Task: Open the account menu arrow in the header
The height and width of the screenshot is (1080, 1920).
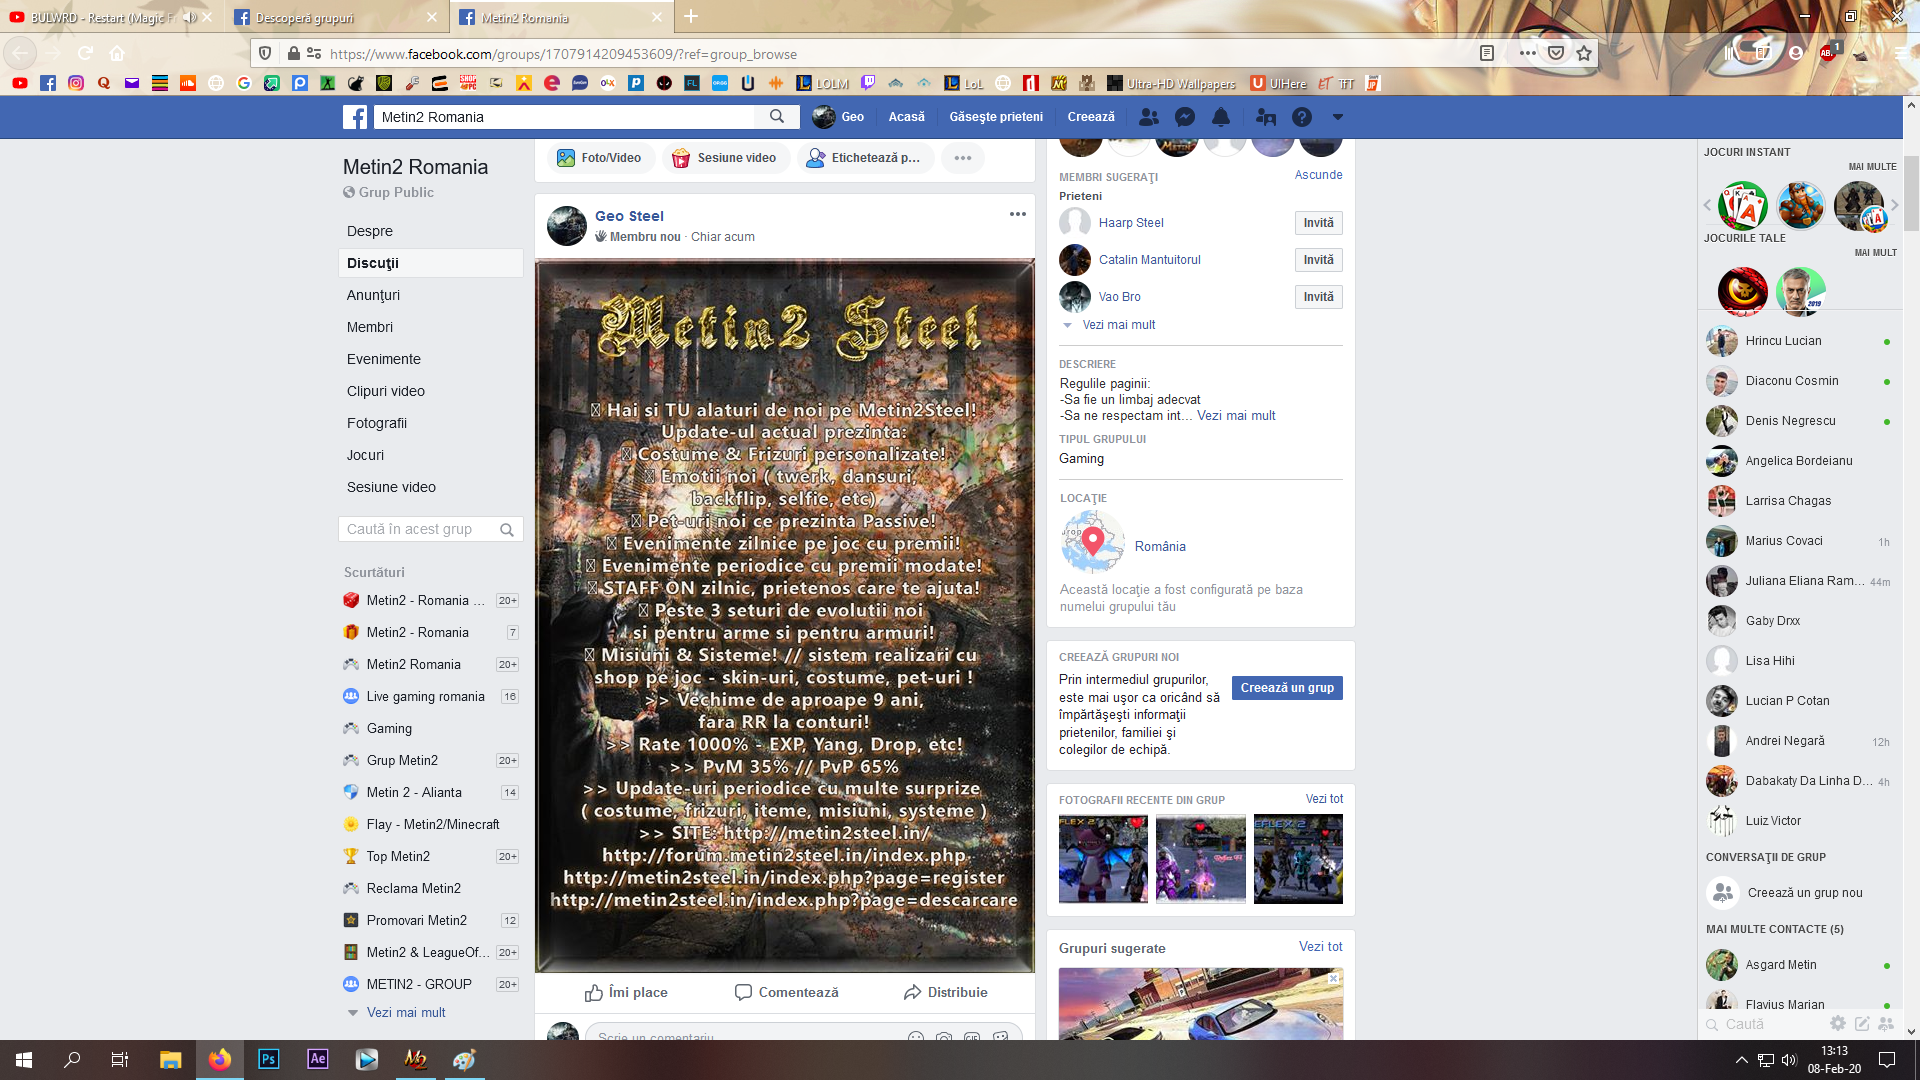Action: click(x=1337, y=117)
